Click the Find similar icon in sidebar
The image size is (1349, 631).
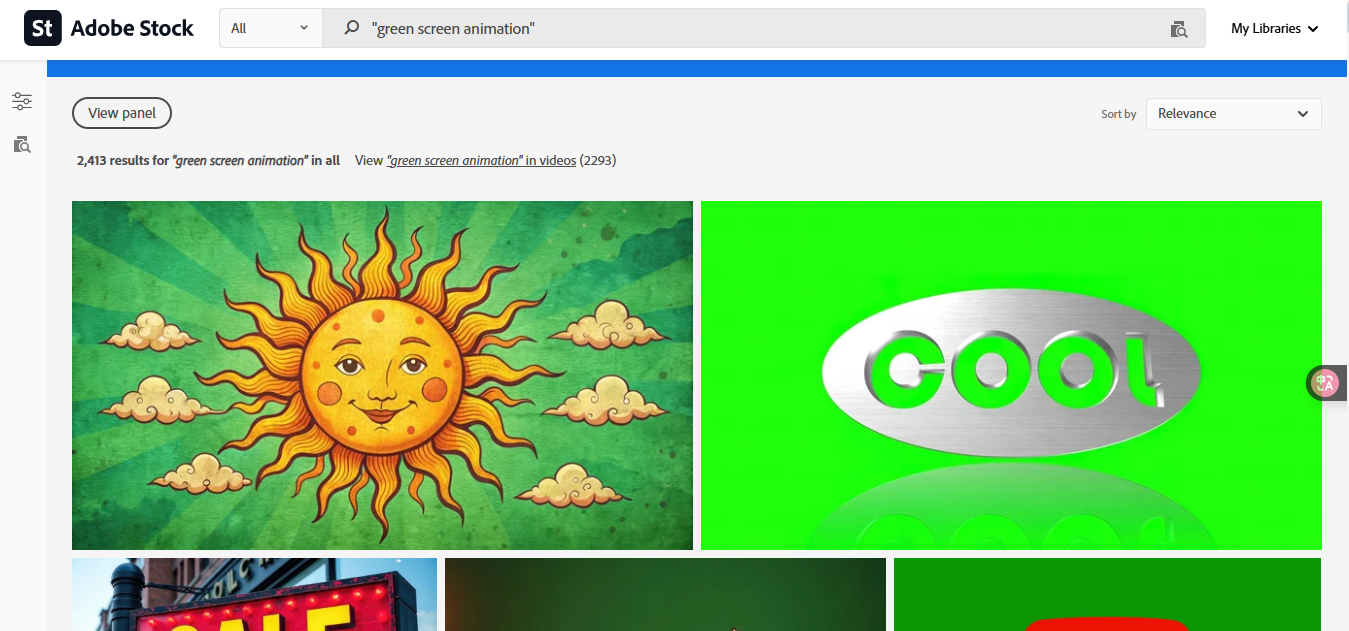click(22, 145)
